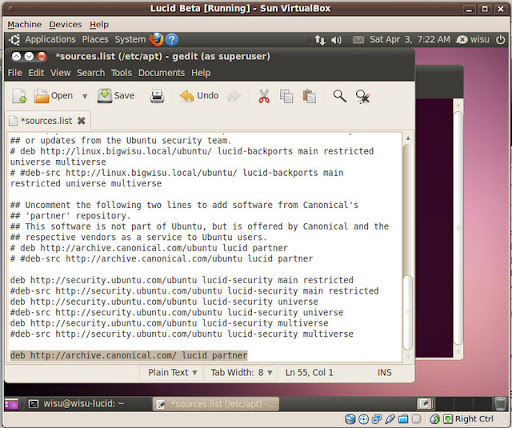Open the VirtualBox Machine menu
This screenshot has width=512, height=428.
(24, 24)
